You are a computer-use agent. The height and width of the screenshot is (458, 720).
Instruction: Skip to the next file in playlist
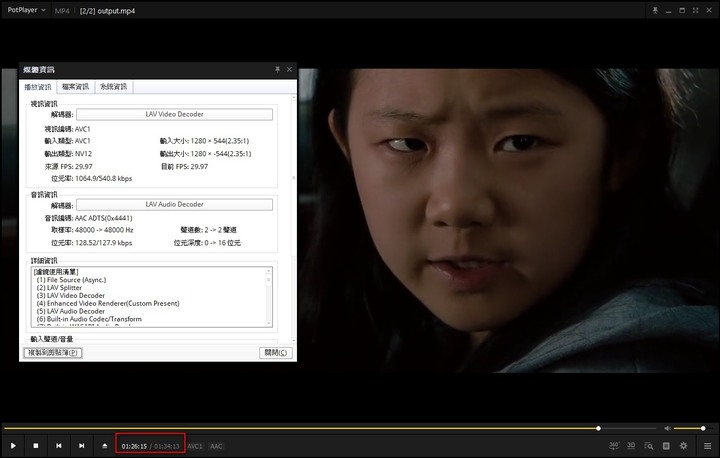tap(81, 446)
